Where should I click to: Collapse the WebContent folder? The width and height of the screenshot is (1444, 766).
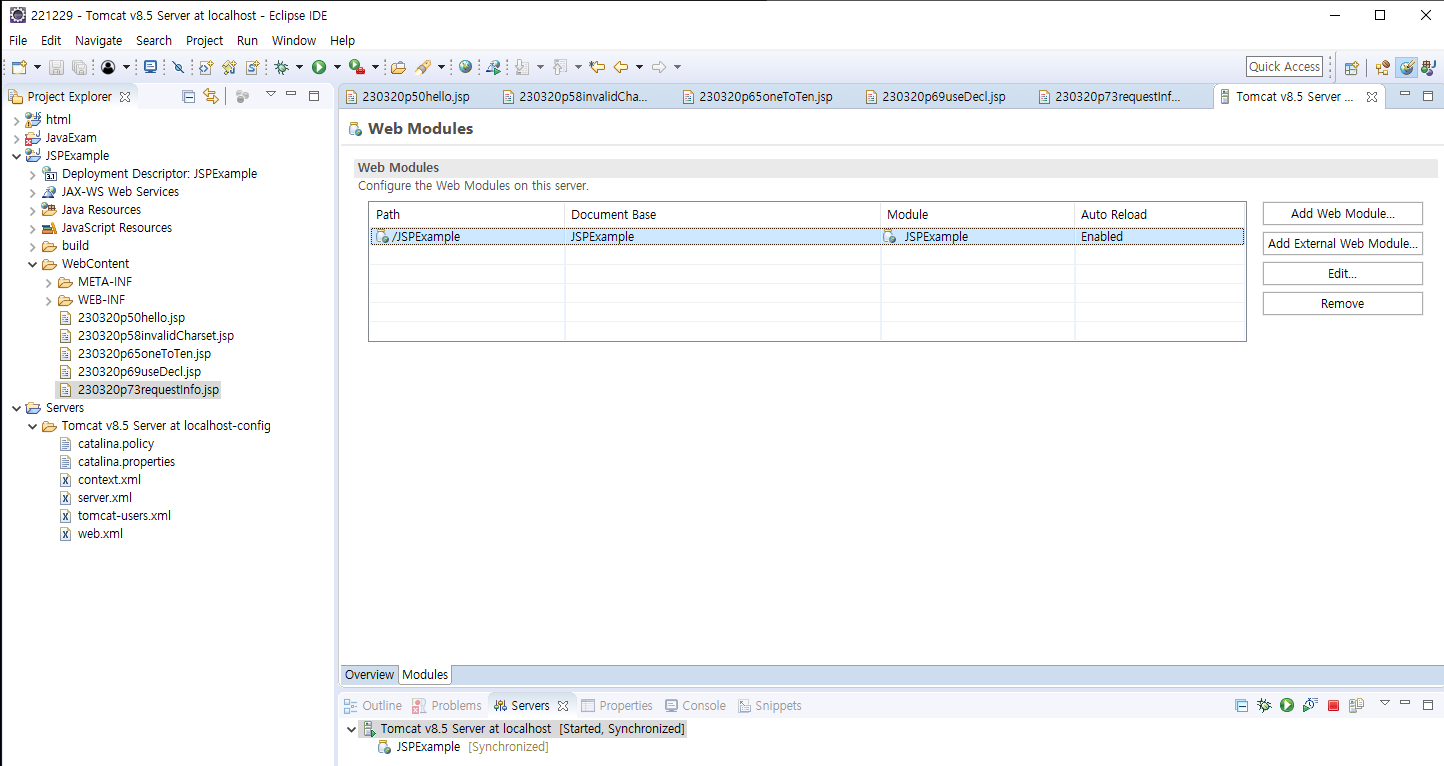pos(32,264)
